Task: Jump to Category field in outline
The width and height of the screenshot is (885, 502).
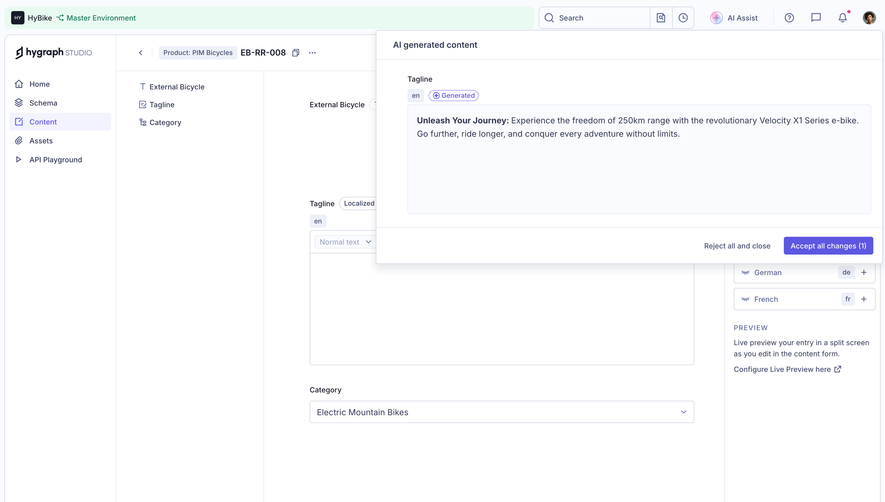Action: [x=160, y=123]
